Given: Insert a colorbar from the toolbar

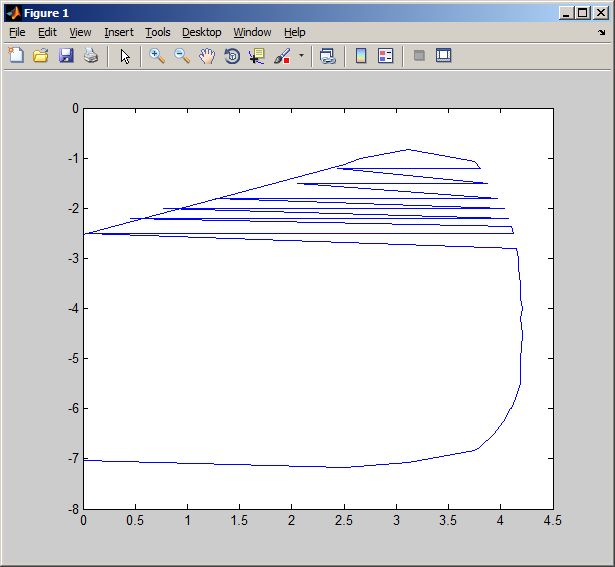Looking at the screenshot, I should 361,56.
